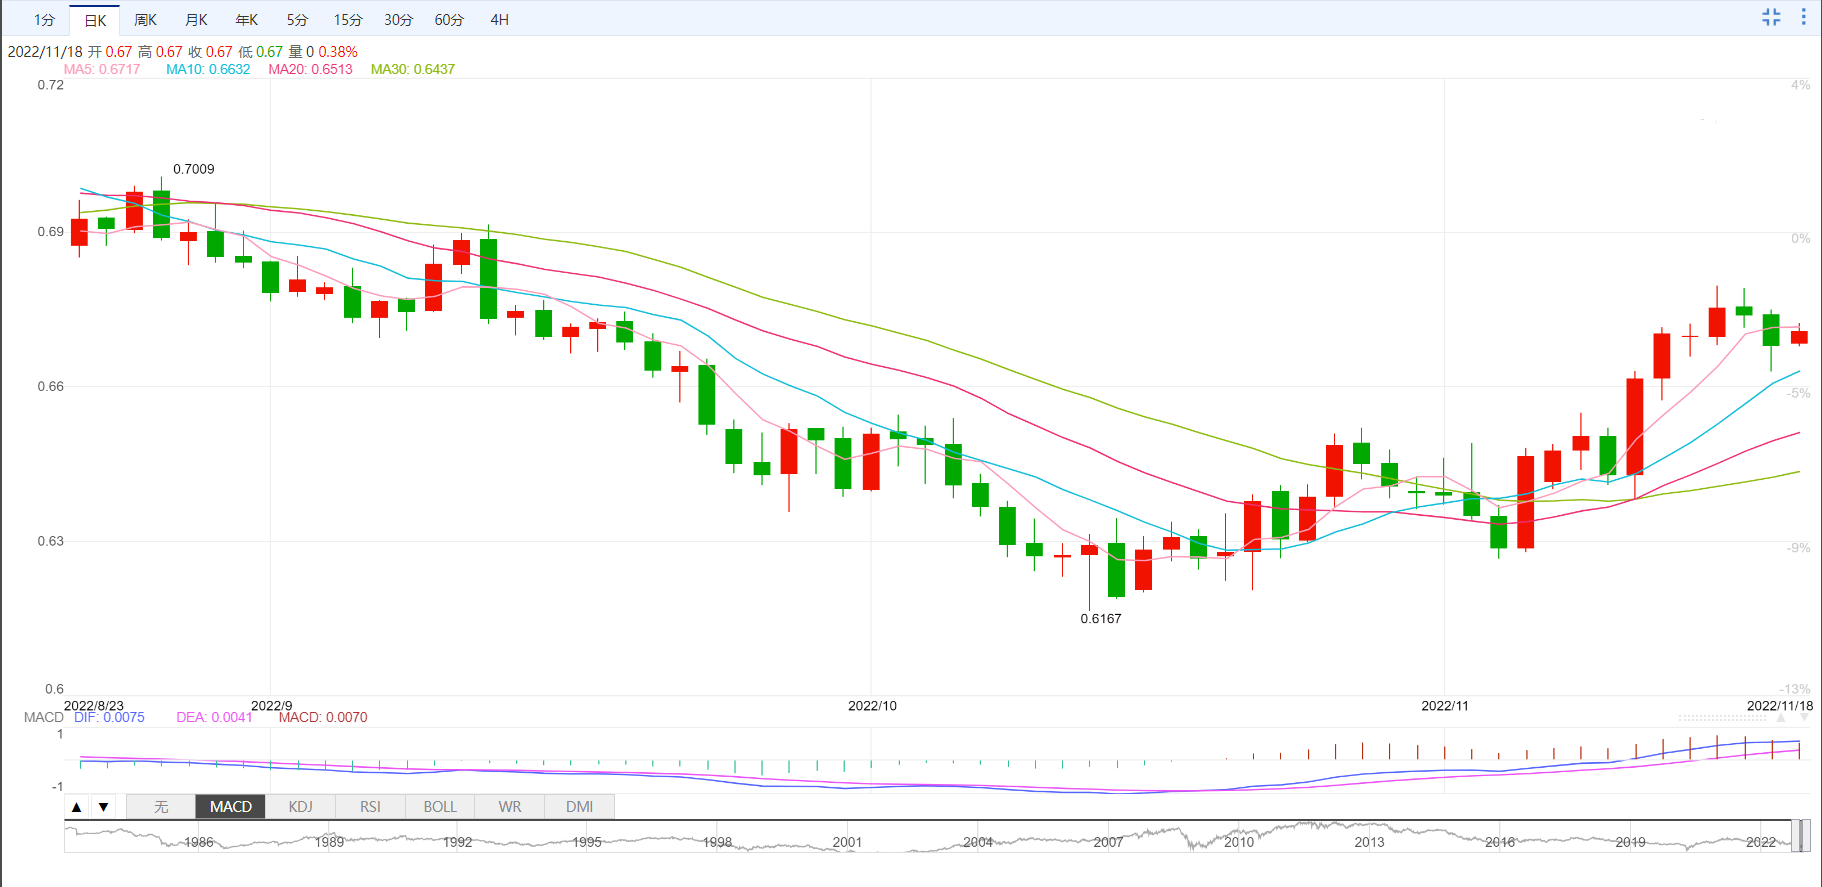Click the 2022/10 x-axis label
This screenshot has height=887, width=1822.
872,705
